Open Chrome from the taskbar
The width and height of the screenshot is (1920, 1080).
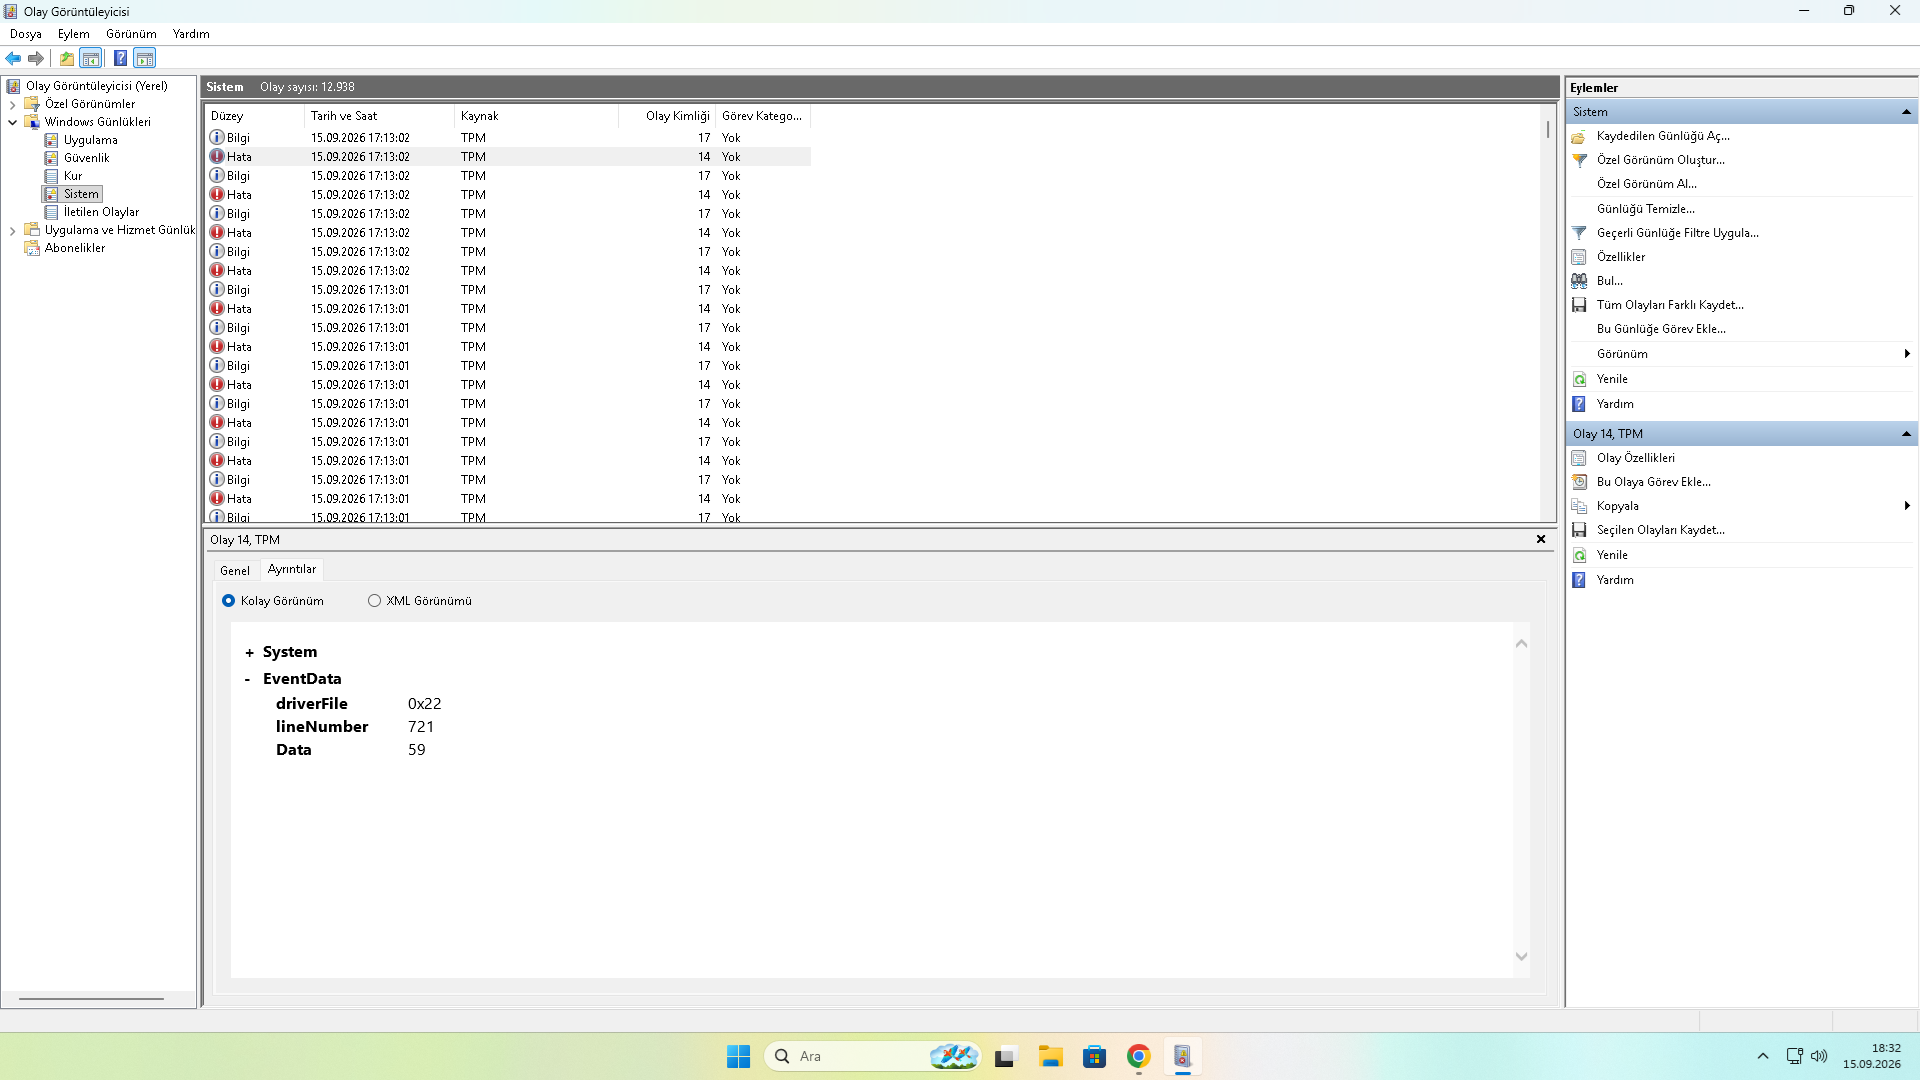click(x=1138, y=1056)
